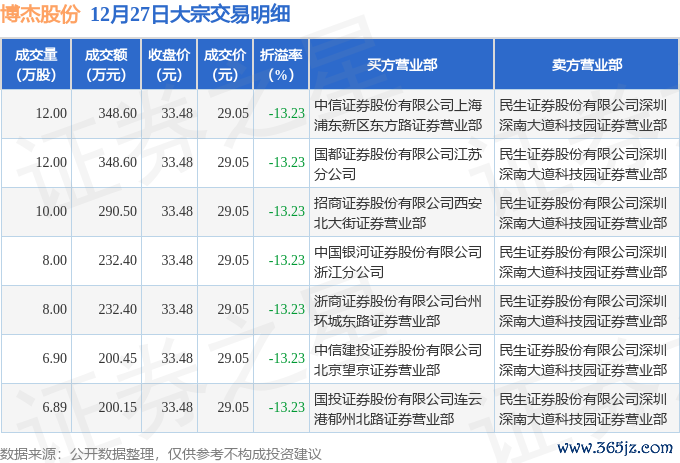Select the 收盘价(元) column header
Image resolution: width=680 pixels, height=463 pixels.
coord(169,65)
